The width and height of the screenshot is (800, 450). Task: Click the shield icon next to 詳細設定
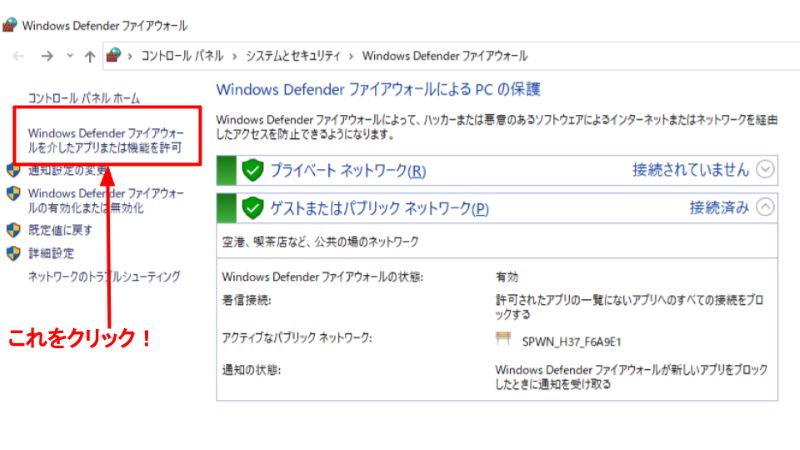click(x=14, y=253)
